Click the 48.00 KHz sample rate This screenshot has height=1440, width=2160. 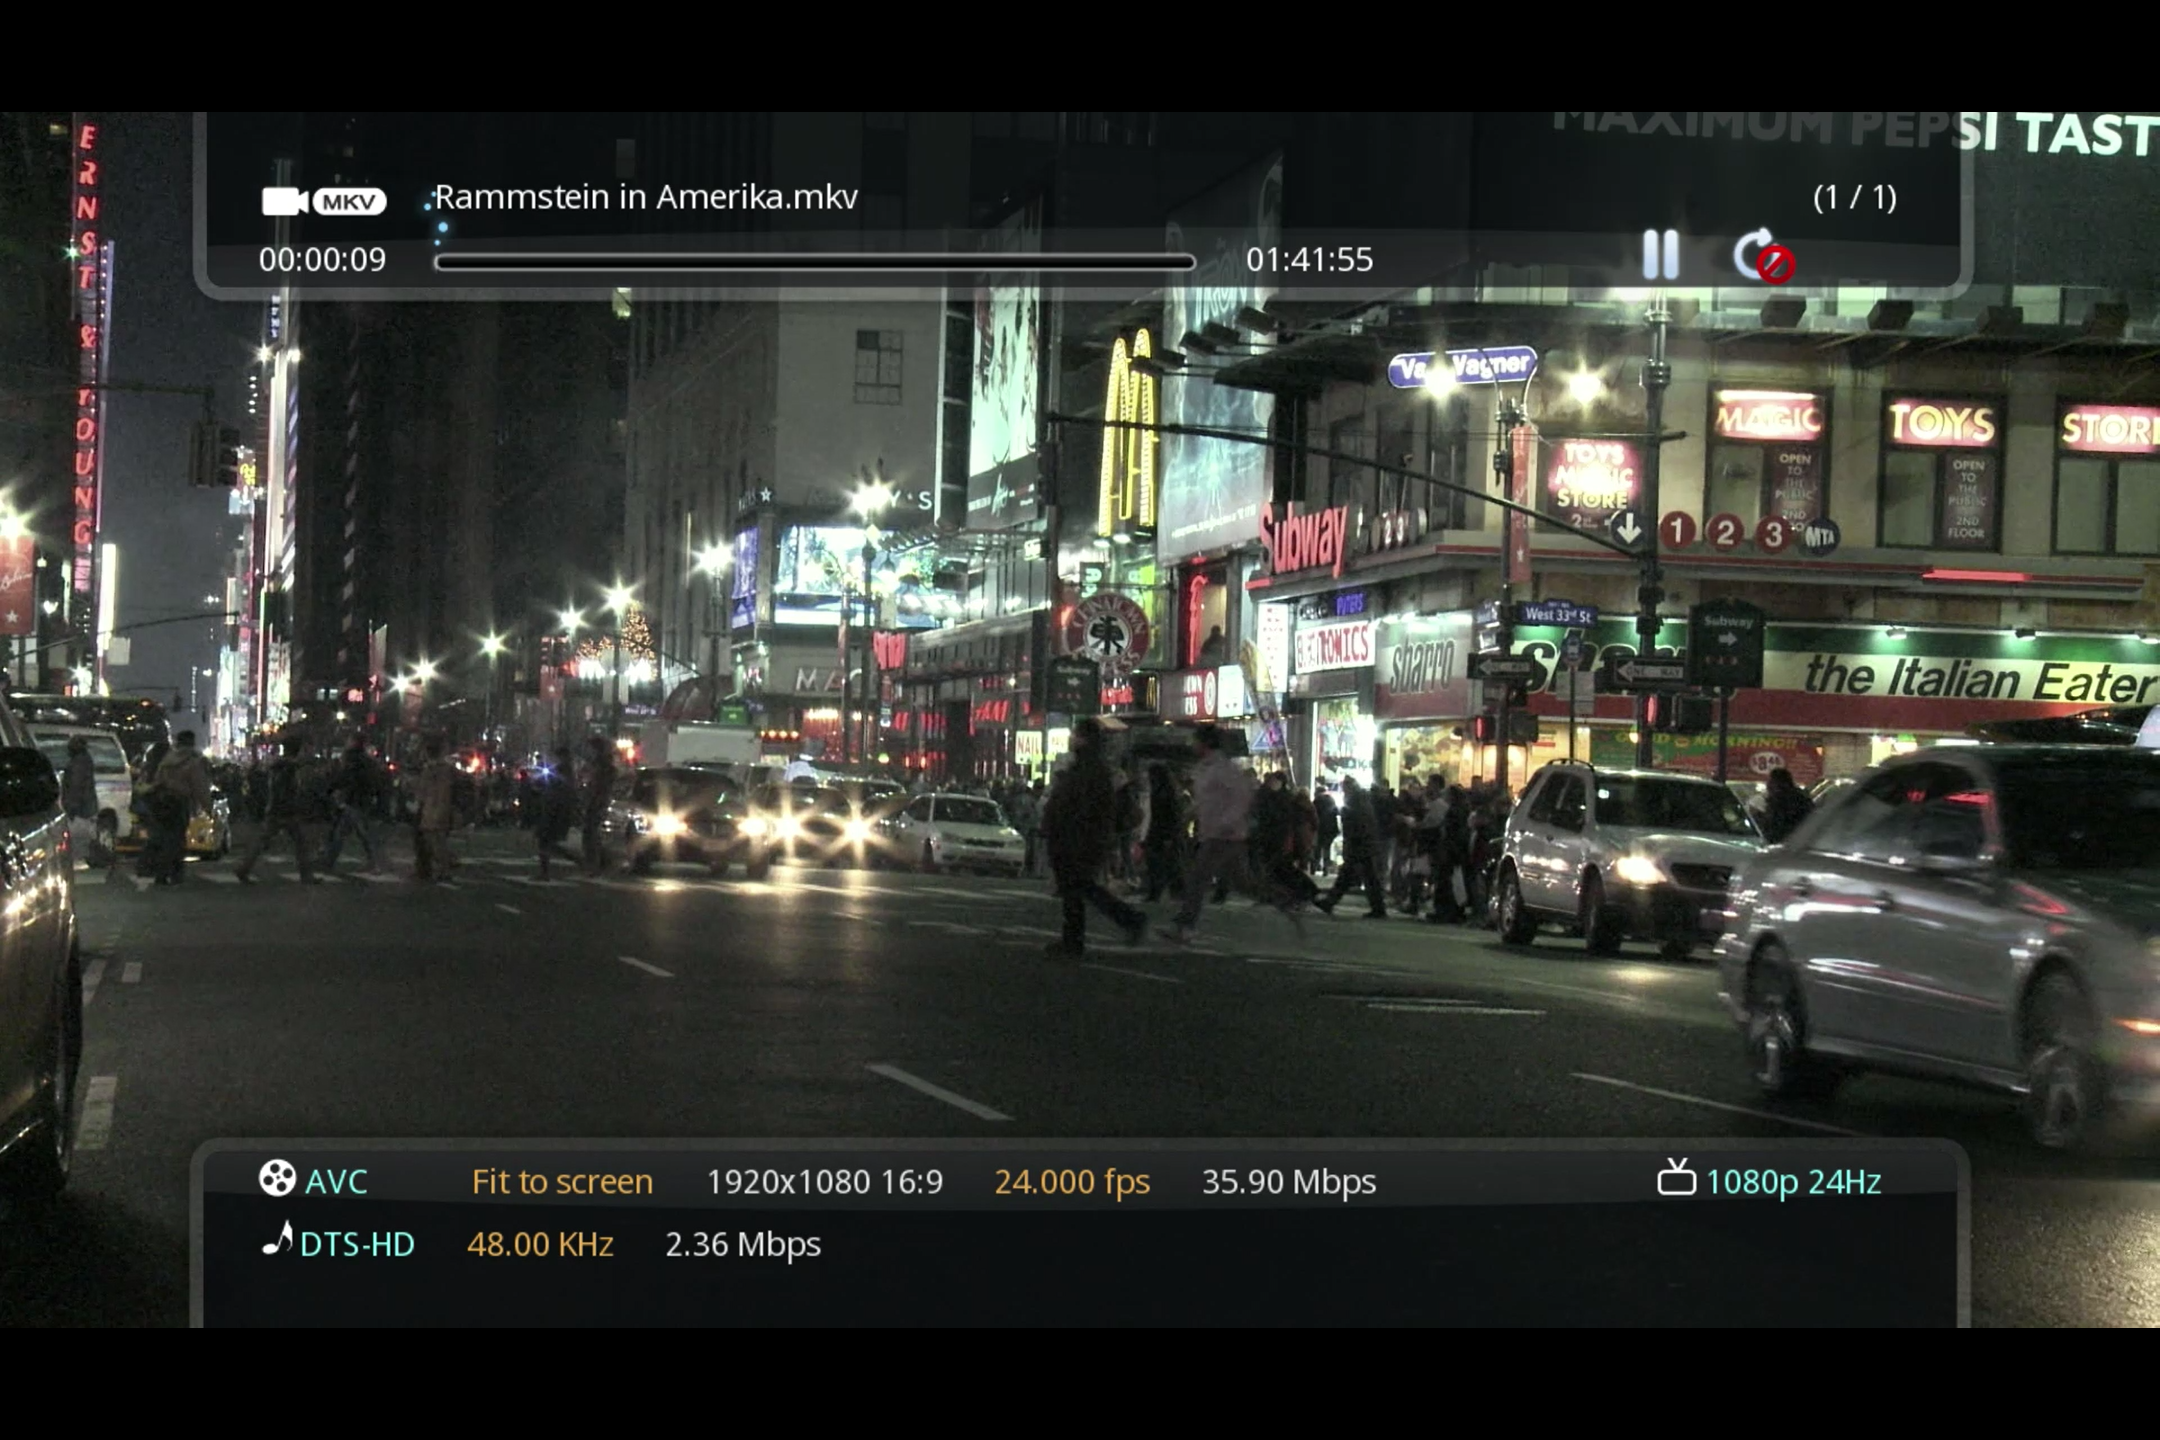pyautogui.click(x=540, y=1244)
